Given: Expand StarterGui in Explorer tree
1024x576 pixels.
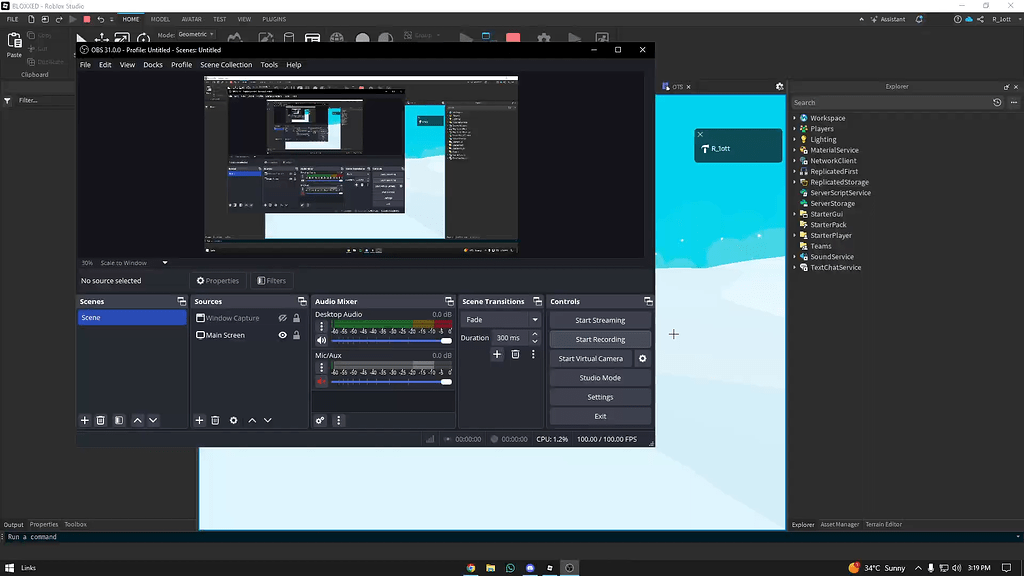Looking at the screenshot, I should [x=795, y=214].
